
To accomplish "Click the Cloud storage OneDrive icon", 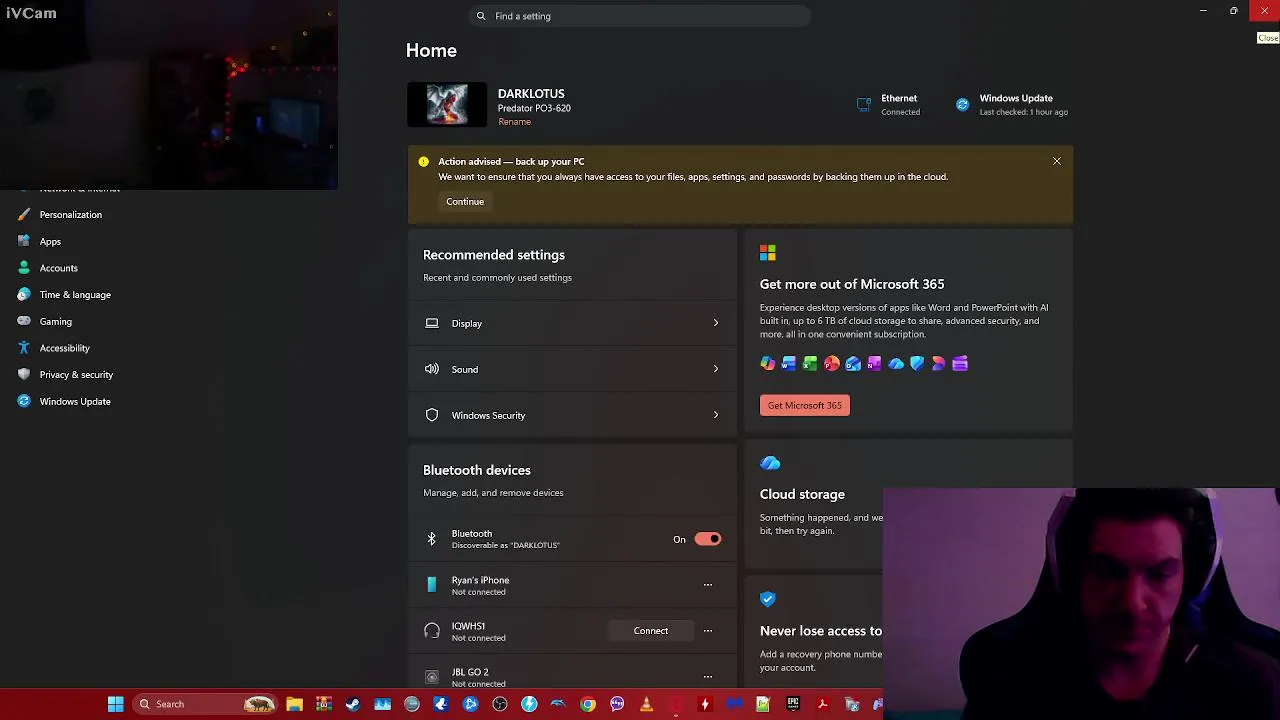I will [x=770, y=463].
